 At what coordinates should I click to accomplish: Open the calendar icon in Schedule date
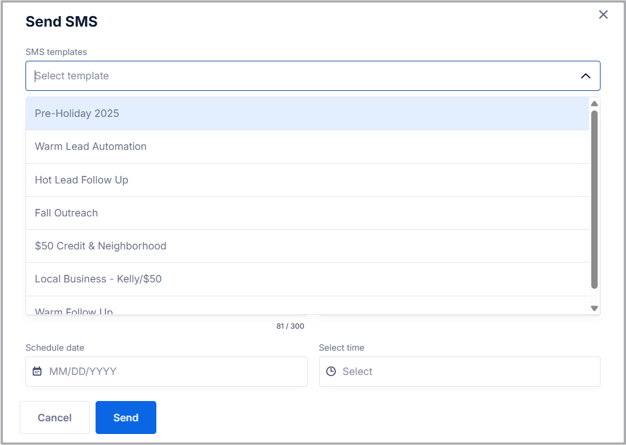(37, 372)
